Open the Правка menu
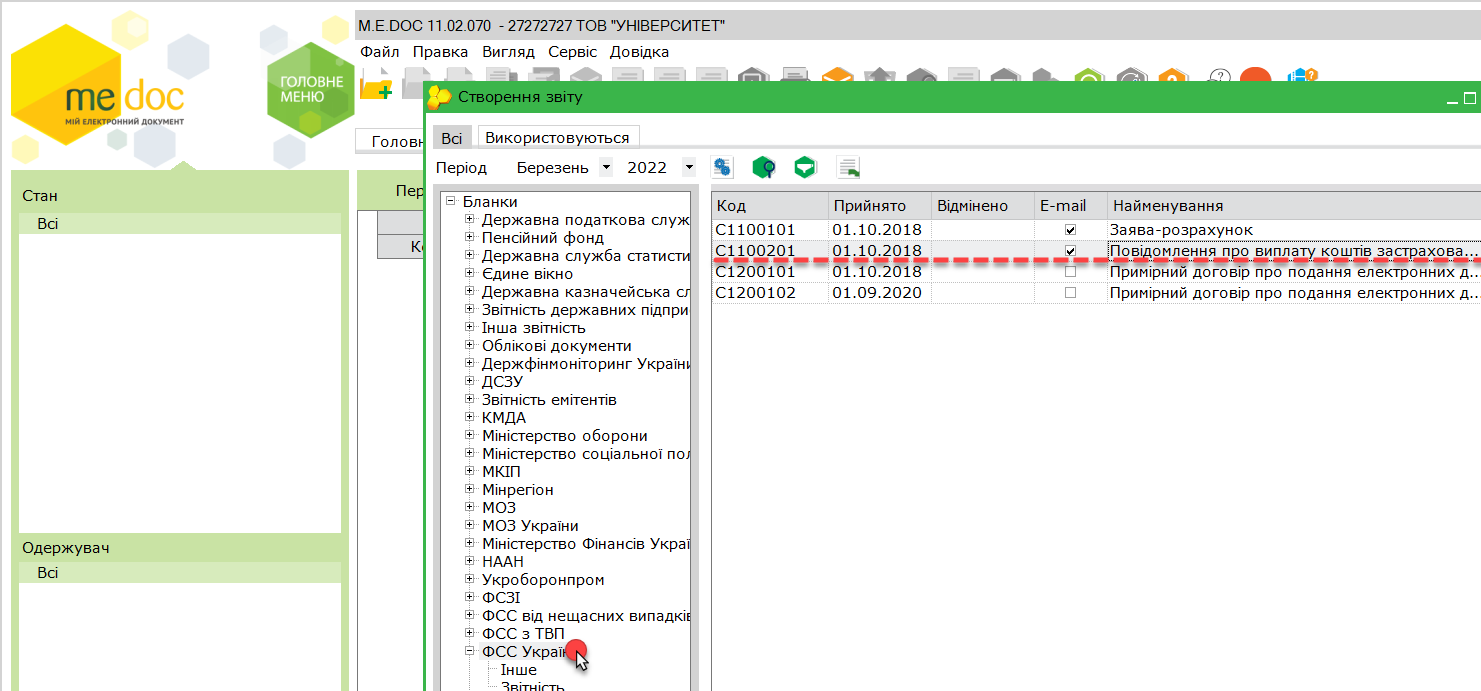 click(x=440, y=52)
